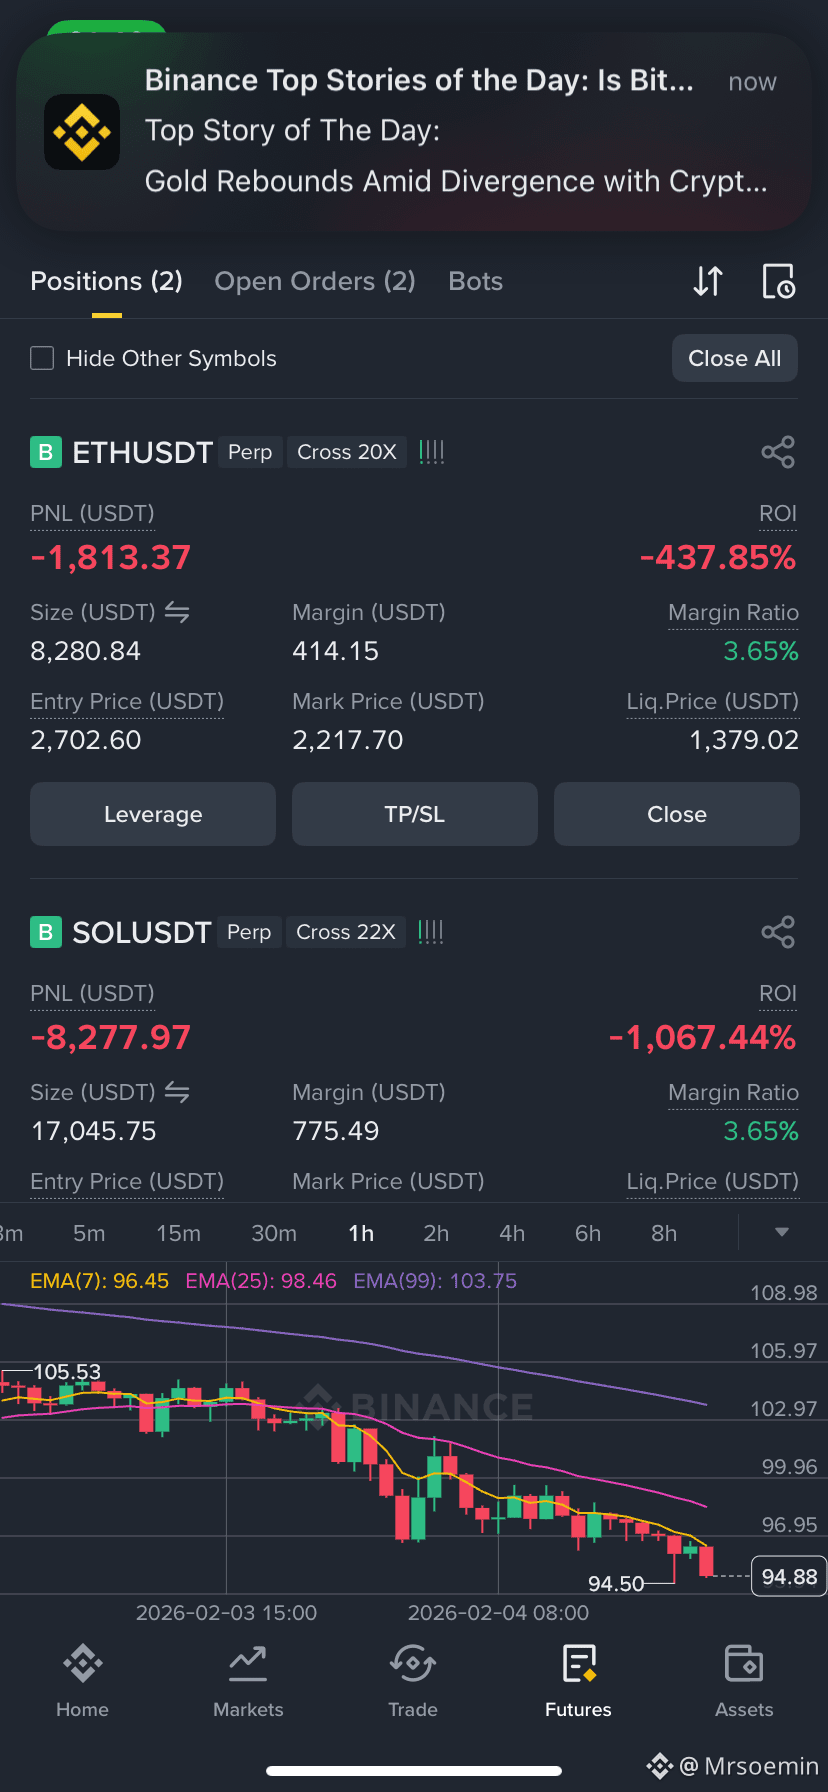
Task: Open the order history clock icon
Action: 778,281
